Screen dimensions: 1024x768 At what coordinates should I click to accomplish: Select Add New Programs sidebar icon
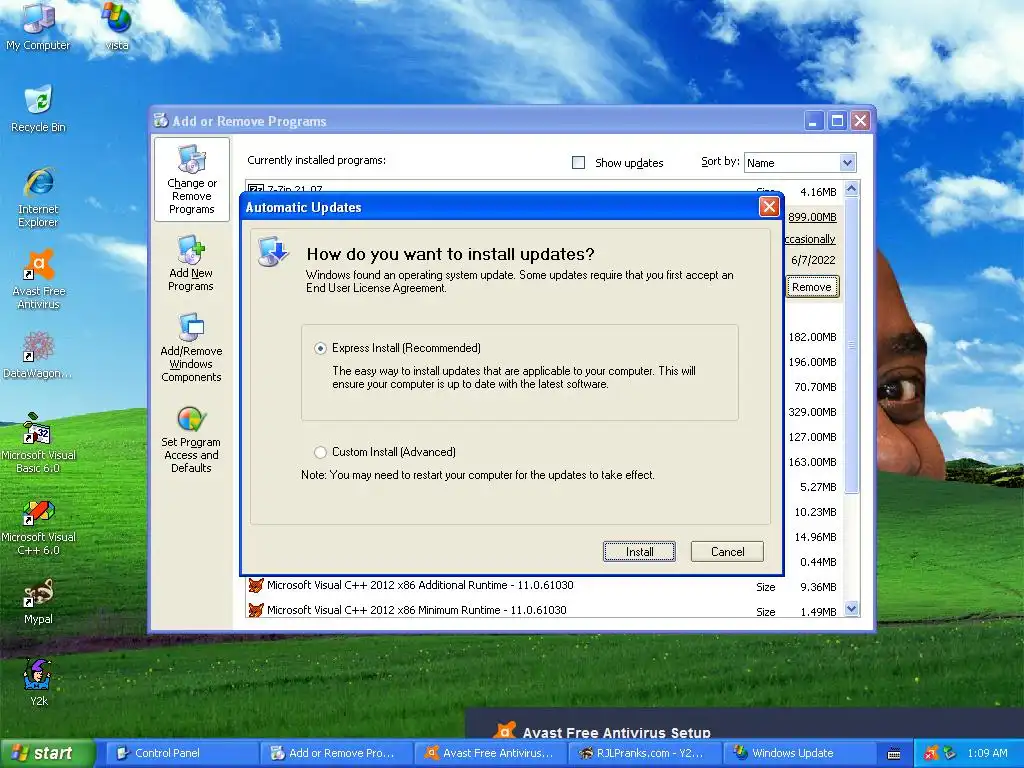[x=191, y=263]
